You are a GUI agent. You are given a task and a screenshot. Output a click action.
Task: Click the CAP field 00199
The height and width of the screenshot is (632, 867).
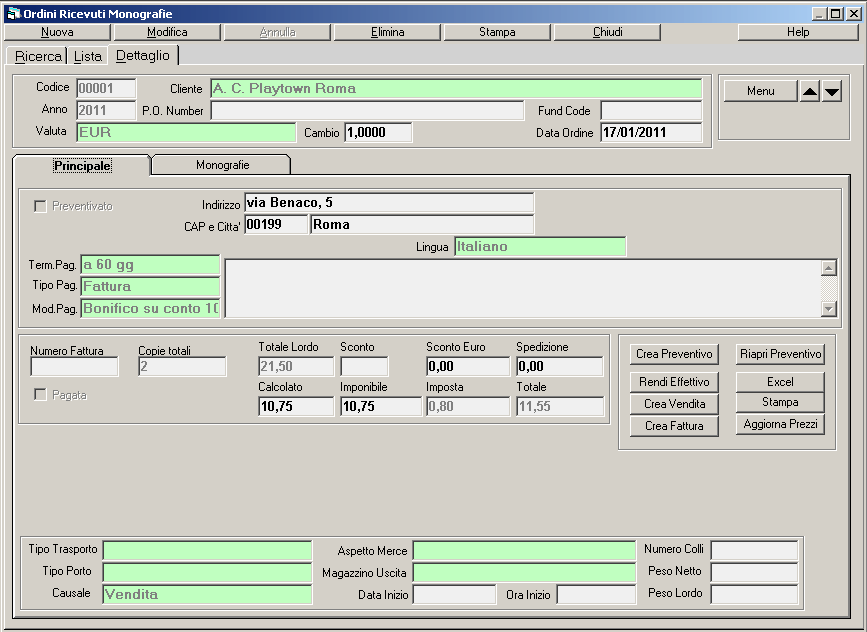coord(276,224)
